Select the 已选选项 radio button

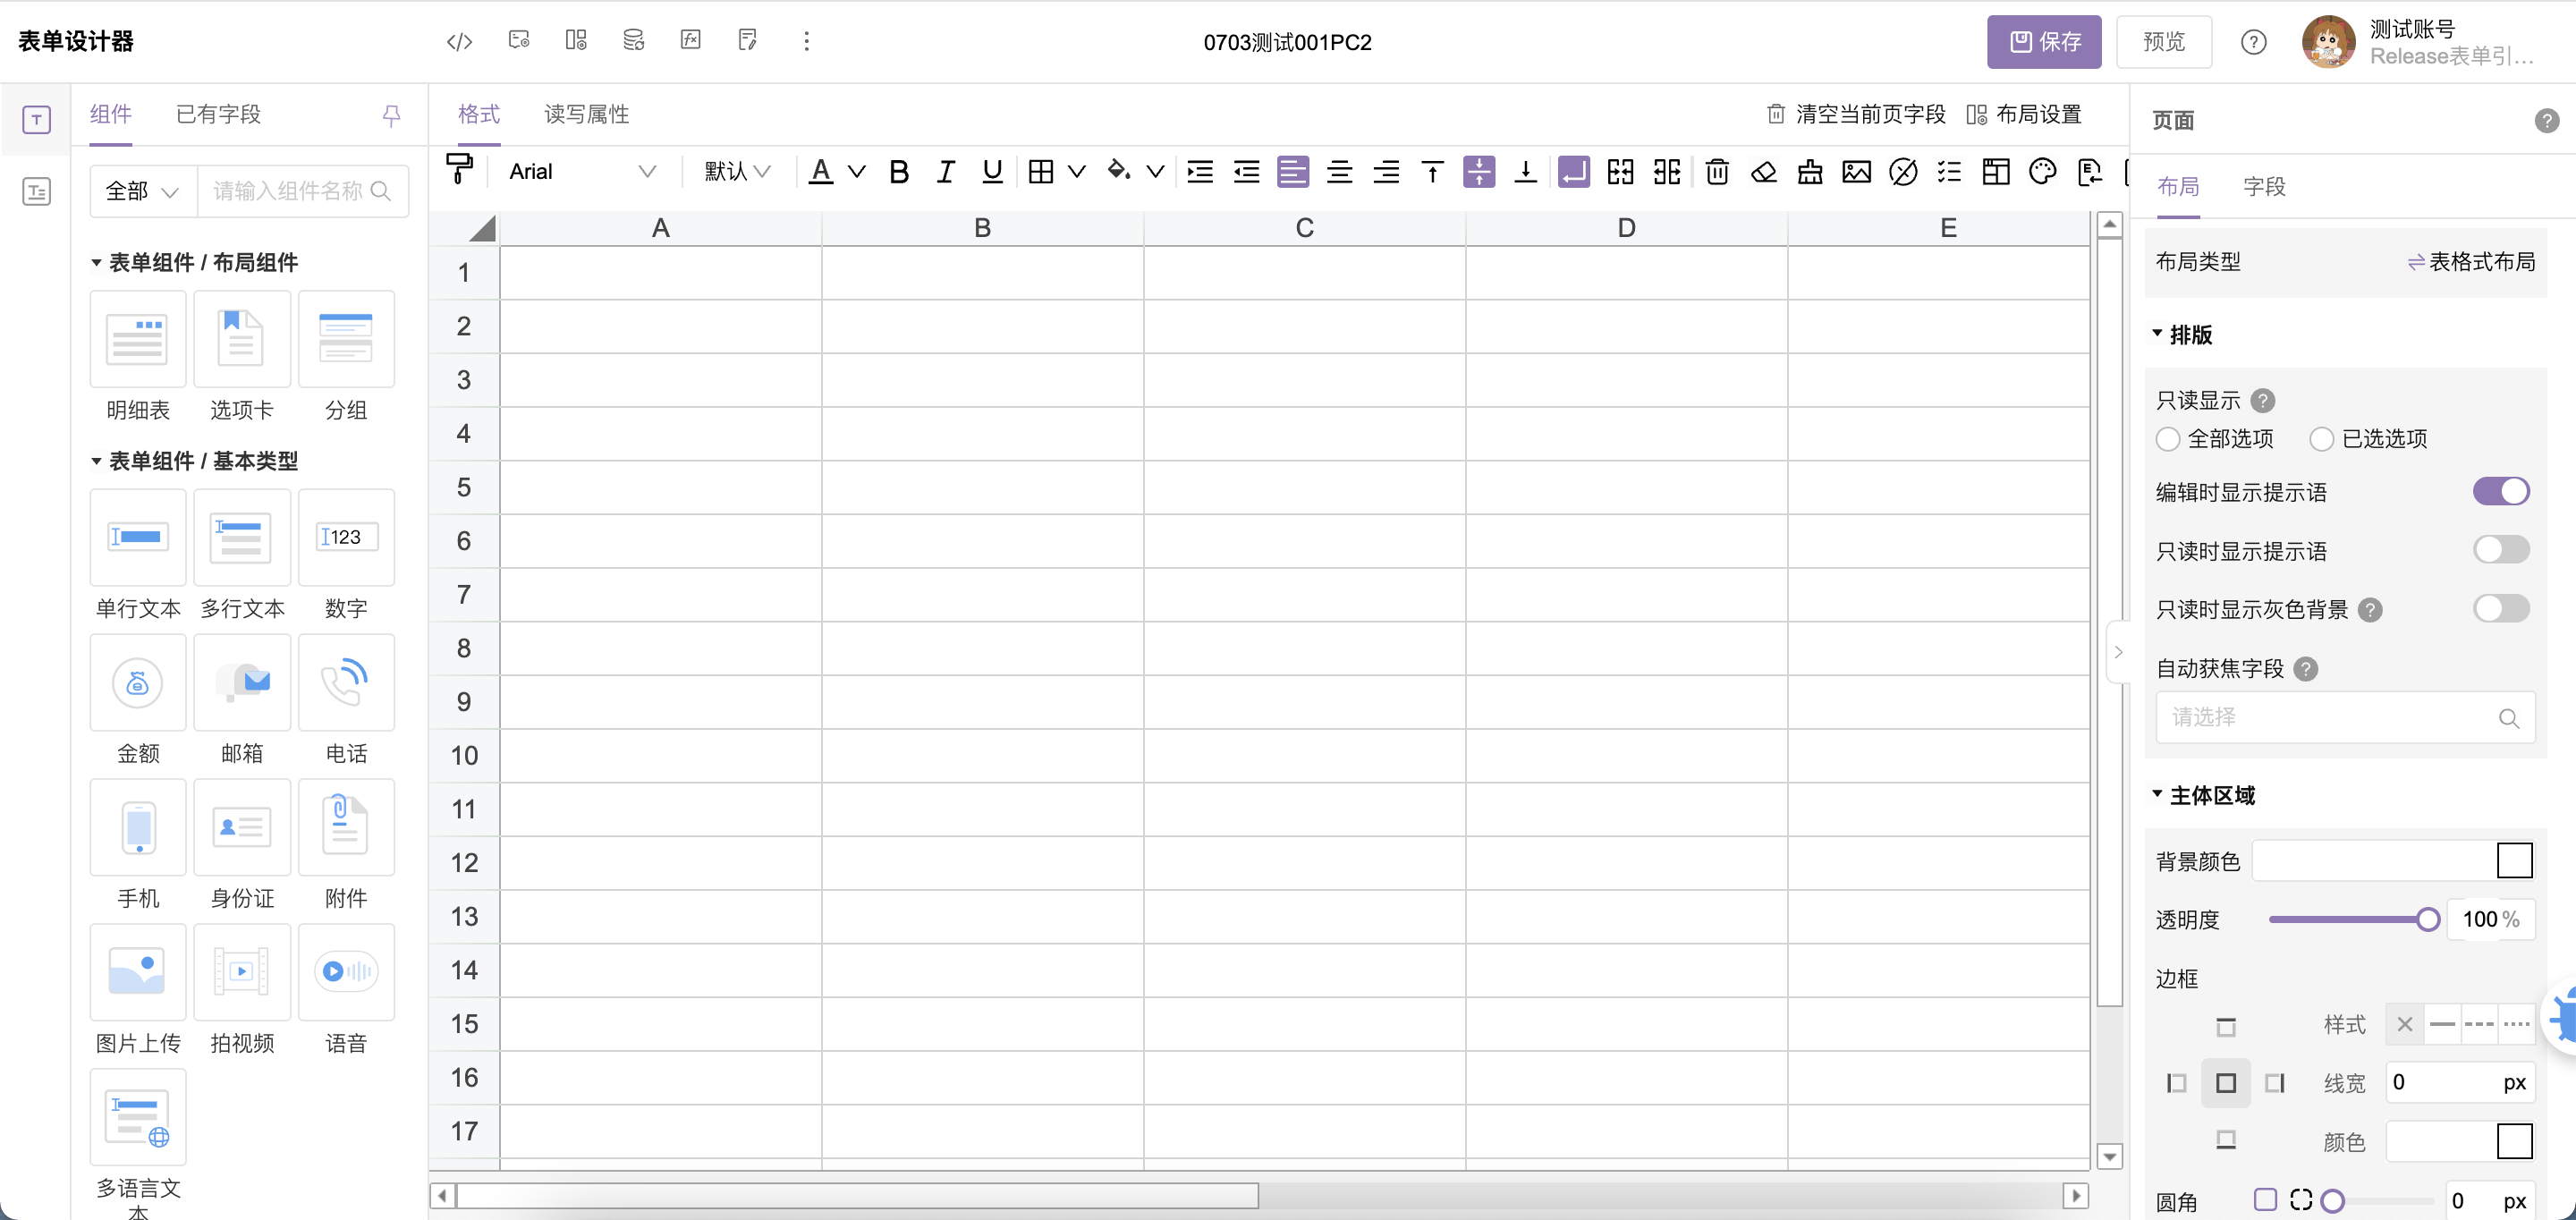click(2321, 439)
